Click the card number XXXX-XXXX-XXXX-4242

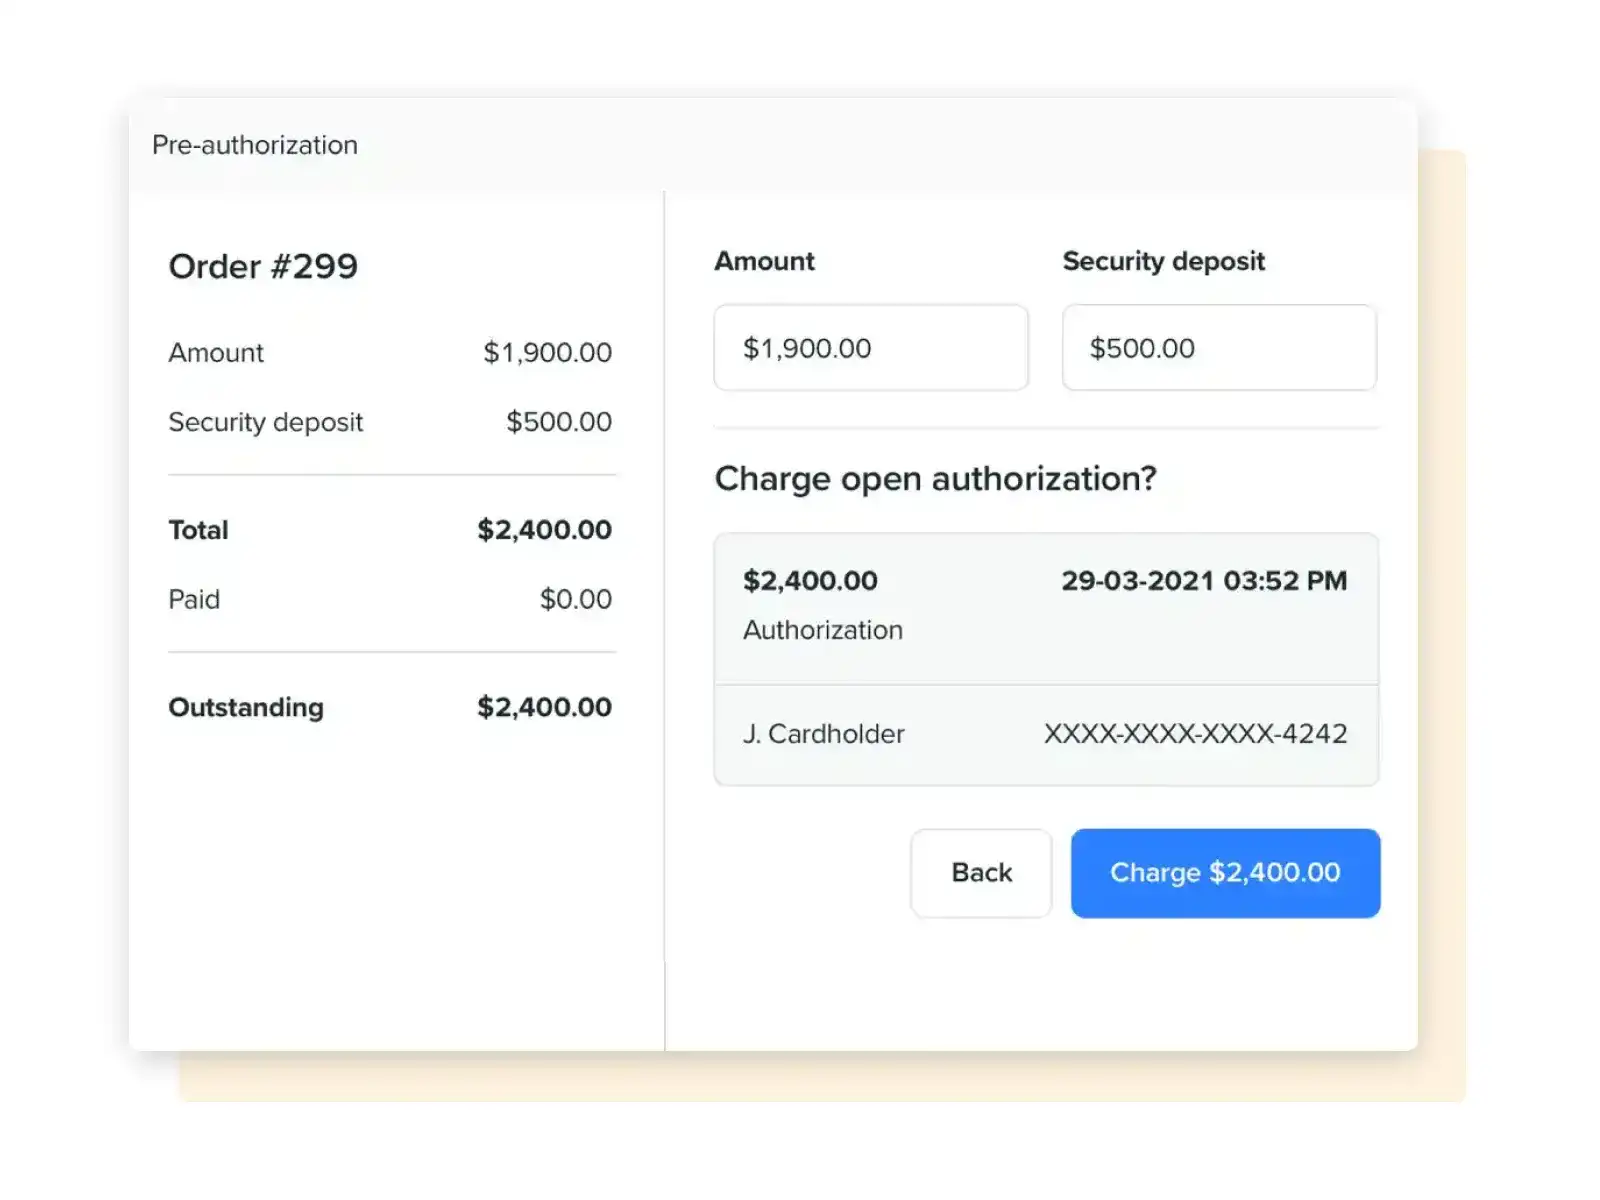click(1196, 734)
